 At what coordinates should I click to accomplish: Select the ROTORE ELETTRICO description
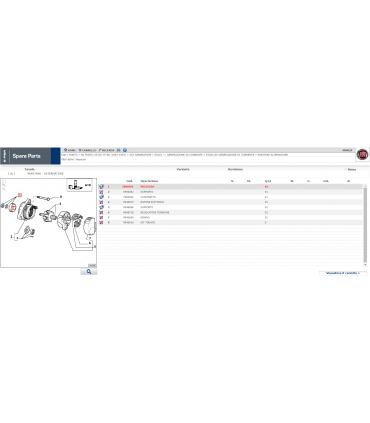pos(152,202)
